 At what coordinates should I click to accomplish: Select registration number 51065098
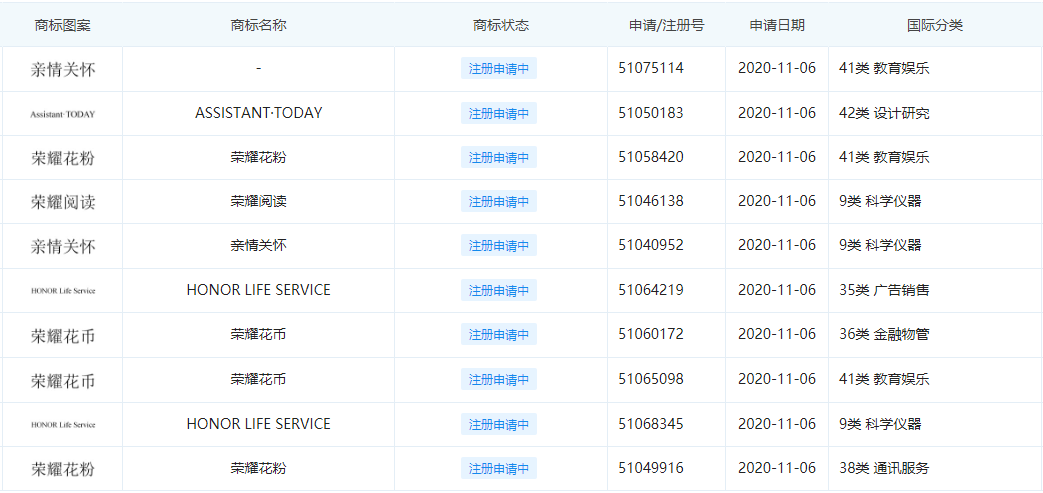(x=651, y=379)
